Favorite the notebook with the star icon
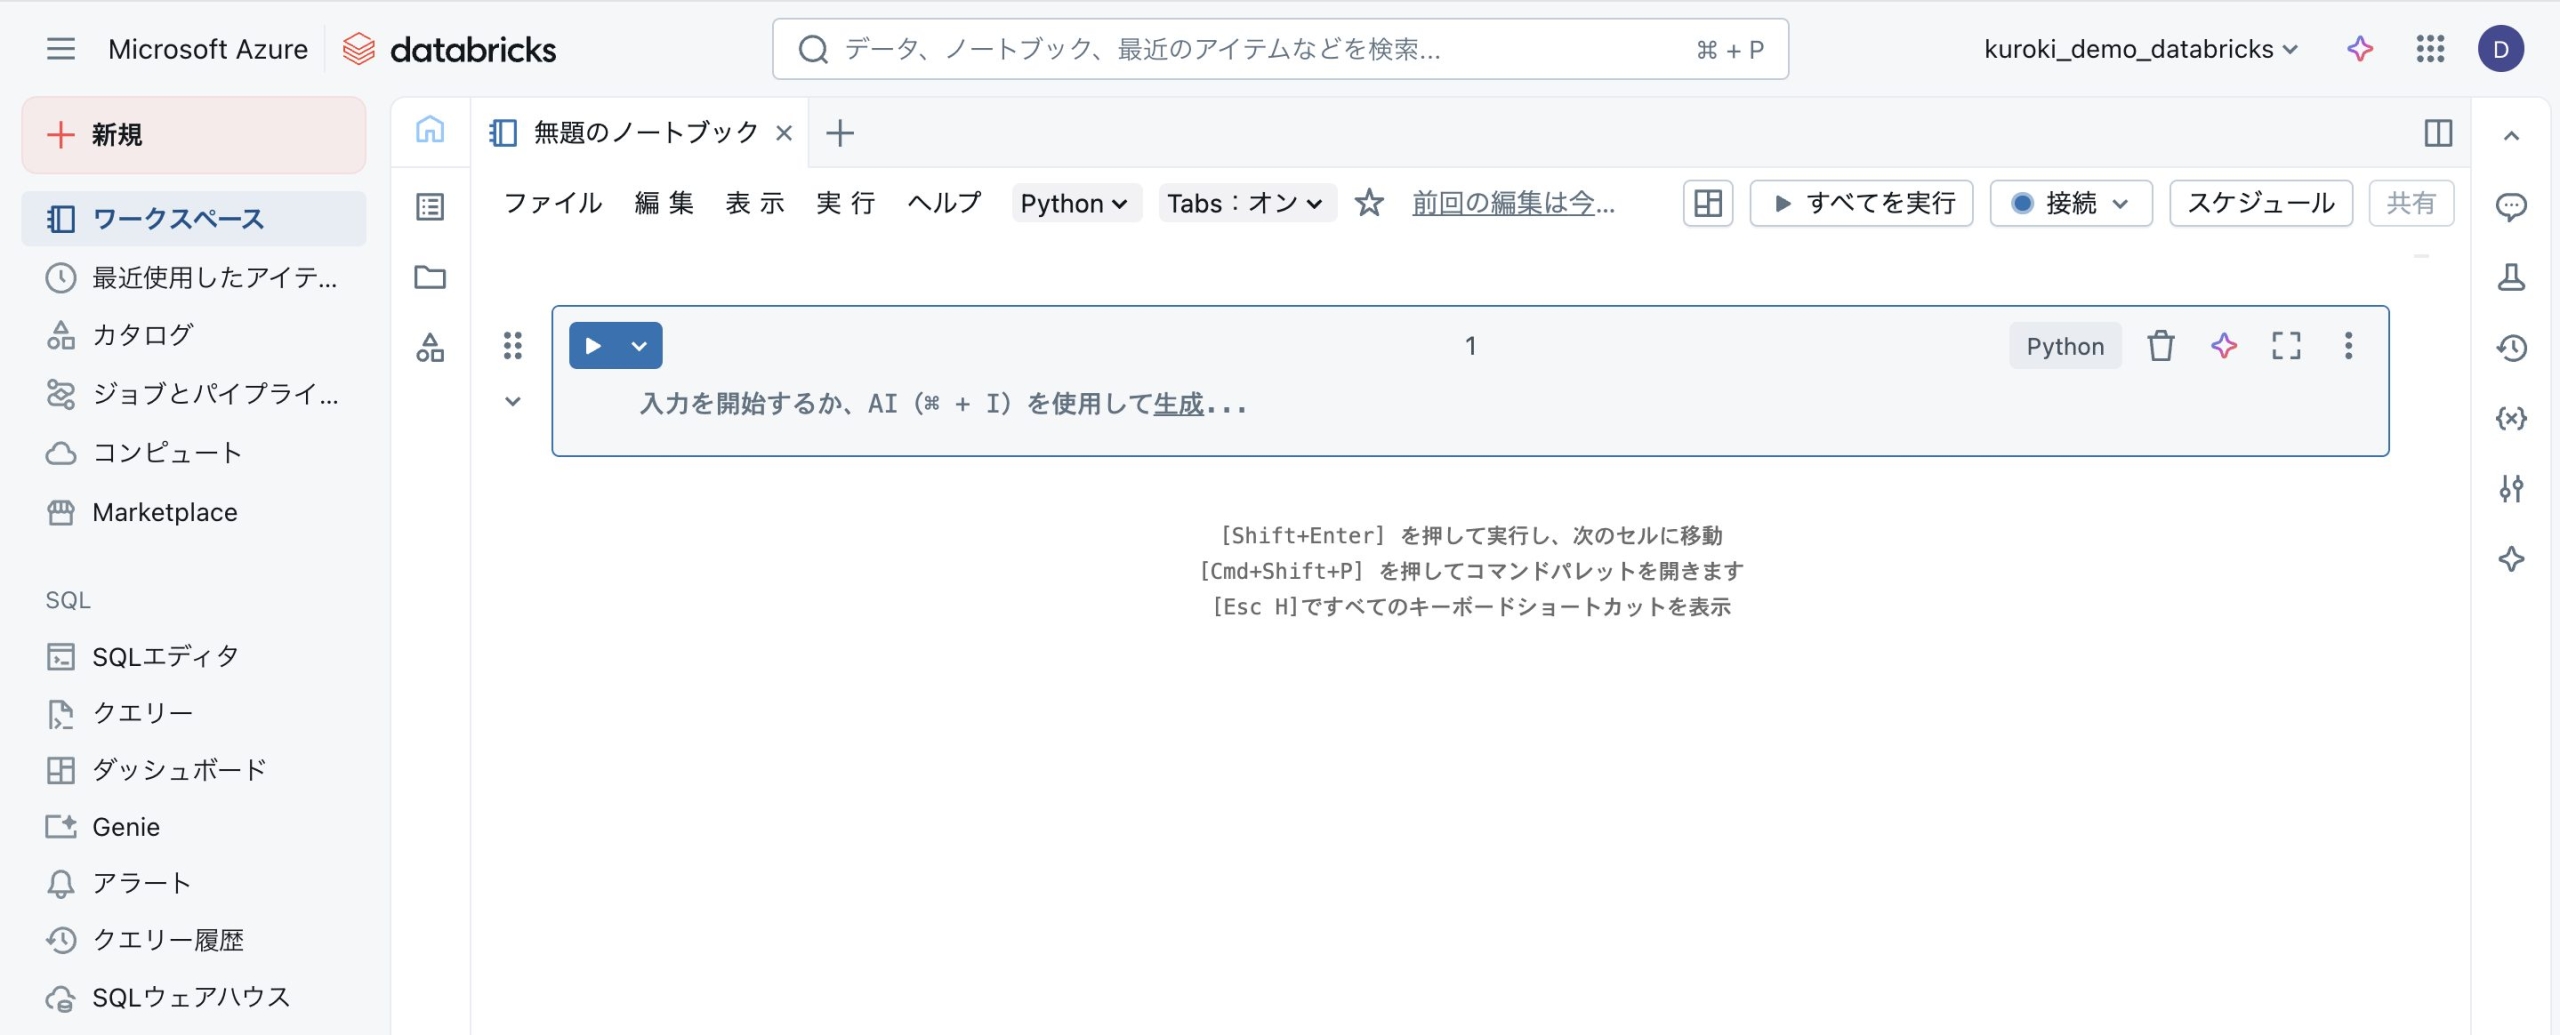The image size is (2560, 1035). click(x=1368, y=203)
